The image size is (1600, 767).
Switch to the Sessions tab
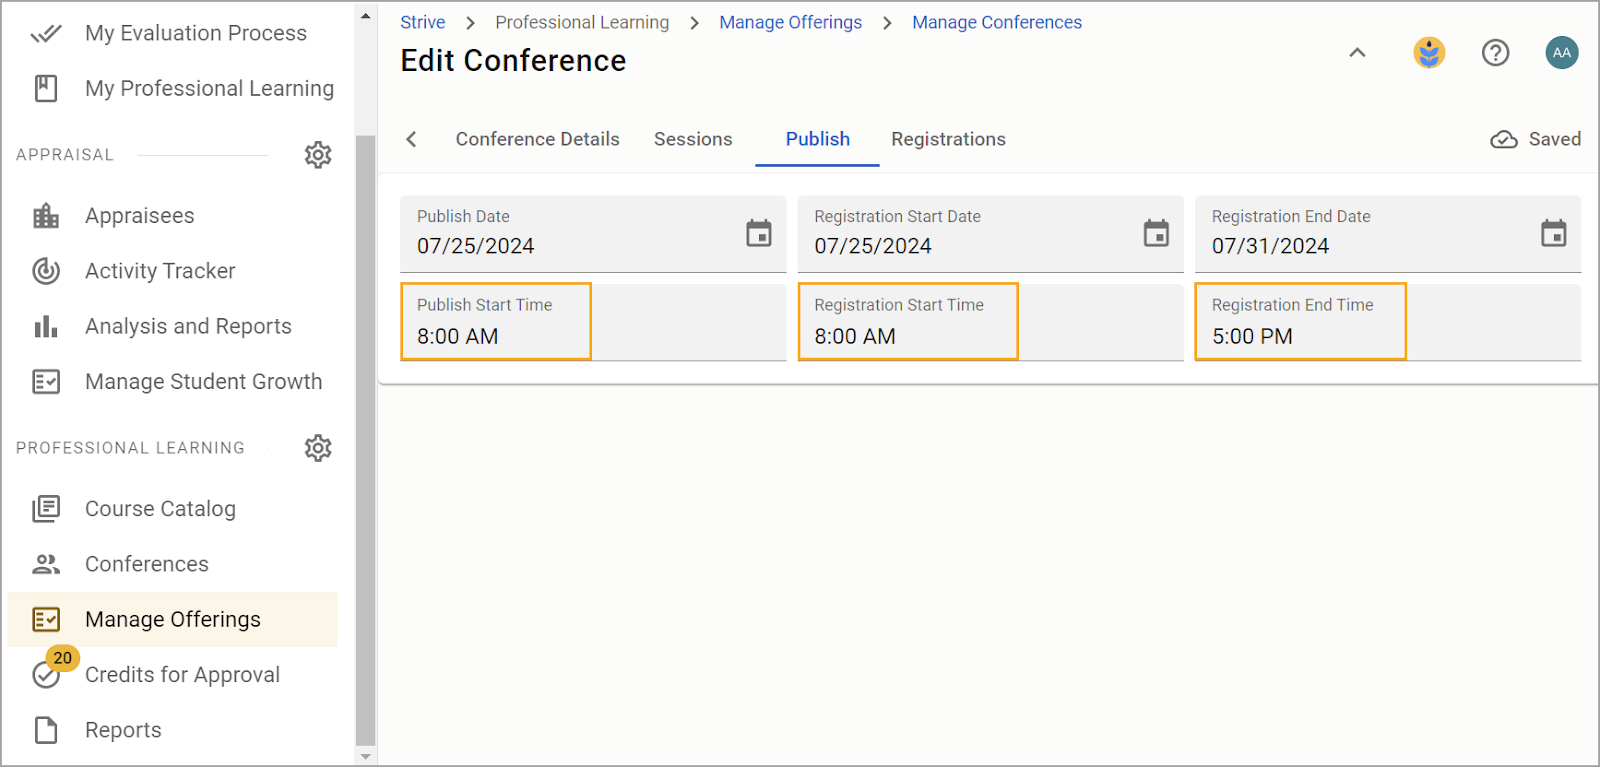(x=693, y=139)
